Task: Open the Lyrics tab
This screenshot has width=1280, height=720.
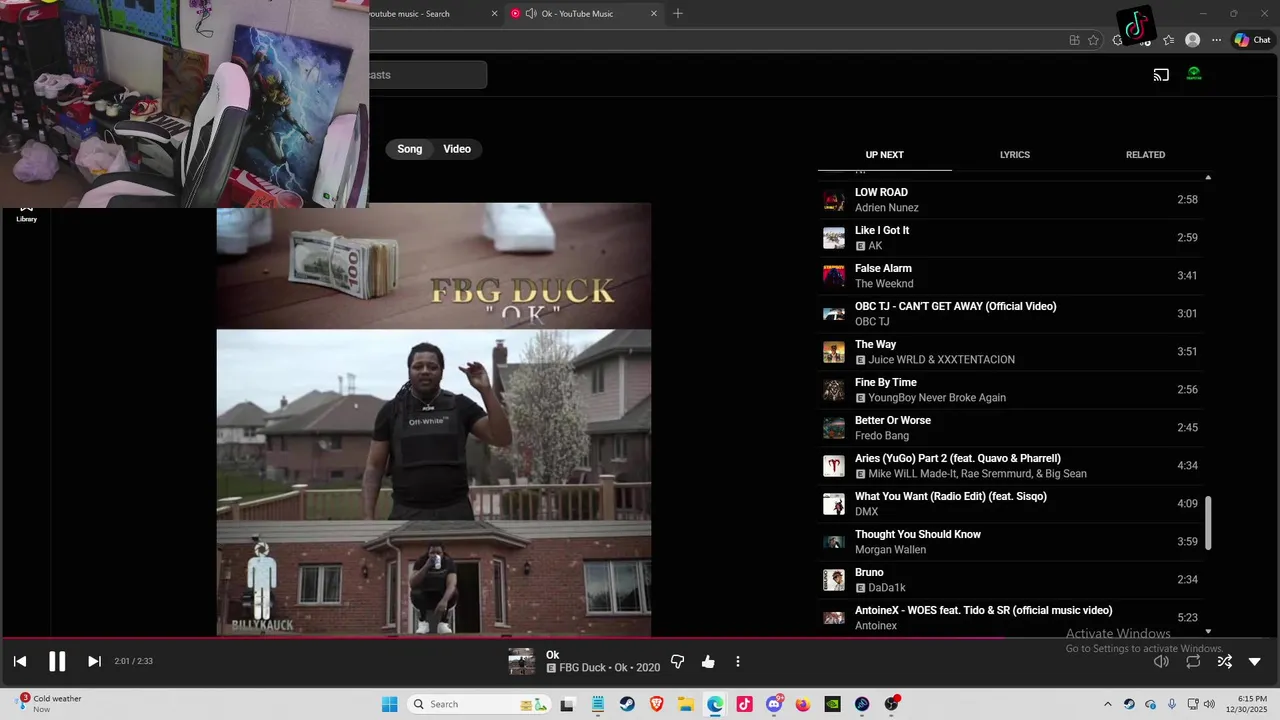Action: pos(1015,155)
